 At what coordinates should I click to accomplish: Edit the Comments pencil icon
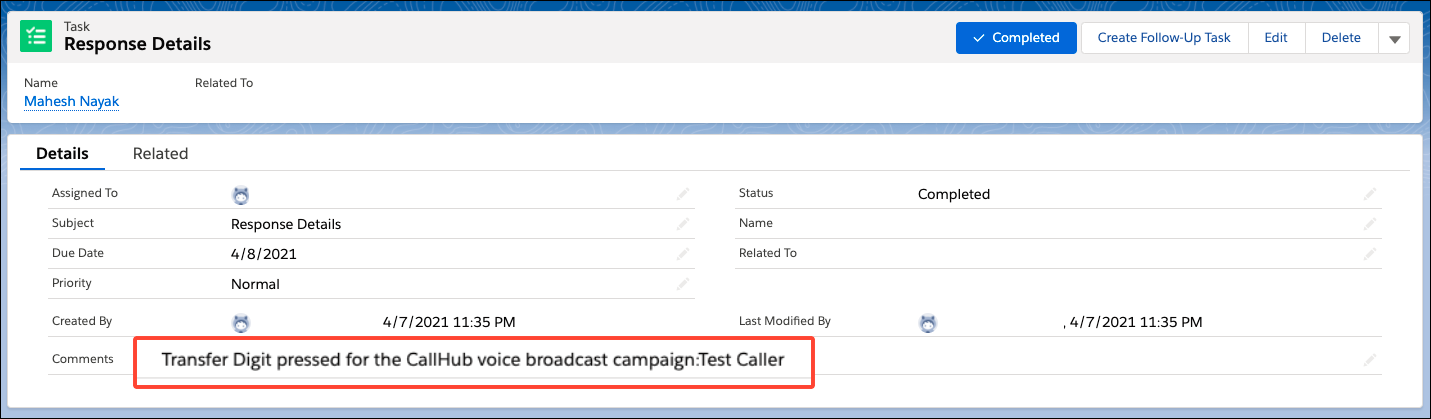(x=1370, y=359)
